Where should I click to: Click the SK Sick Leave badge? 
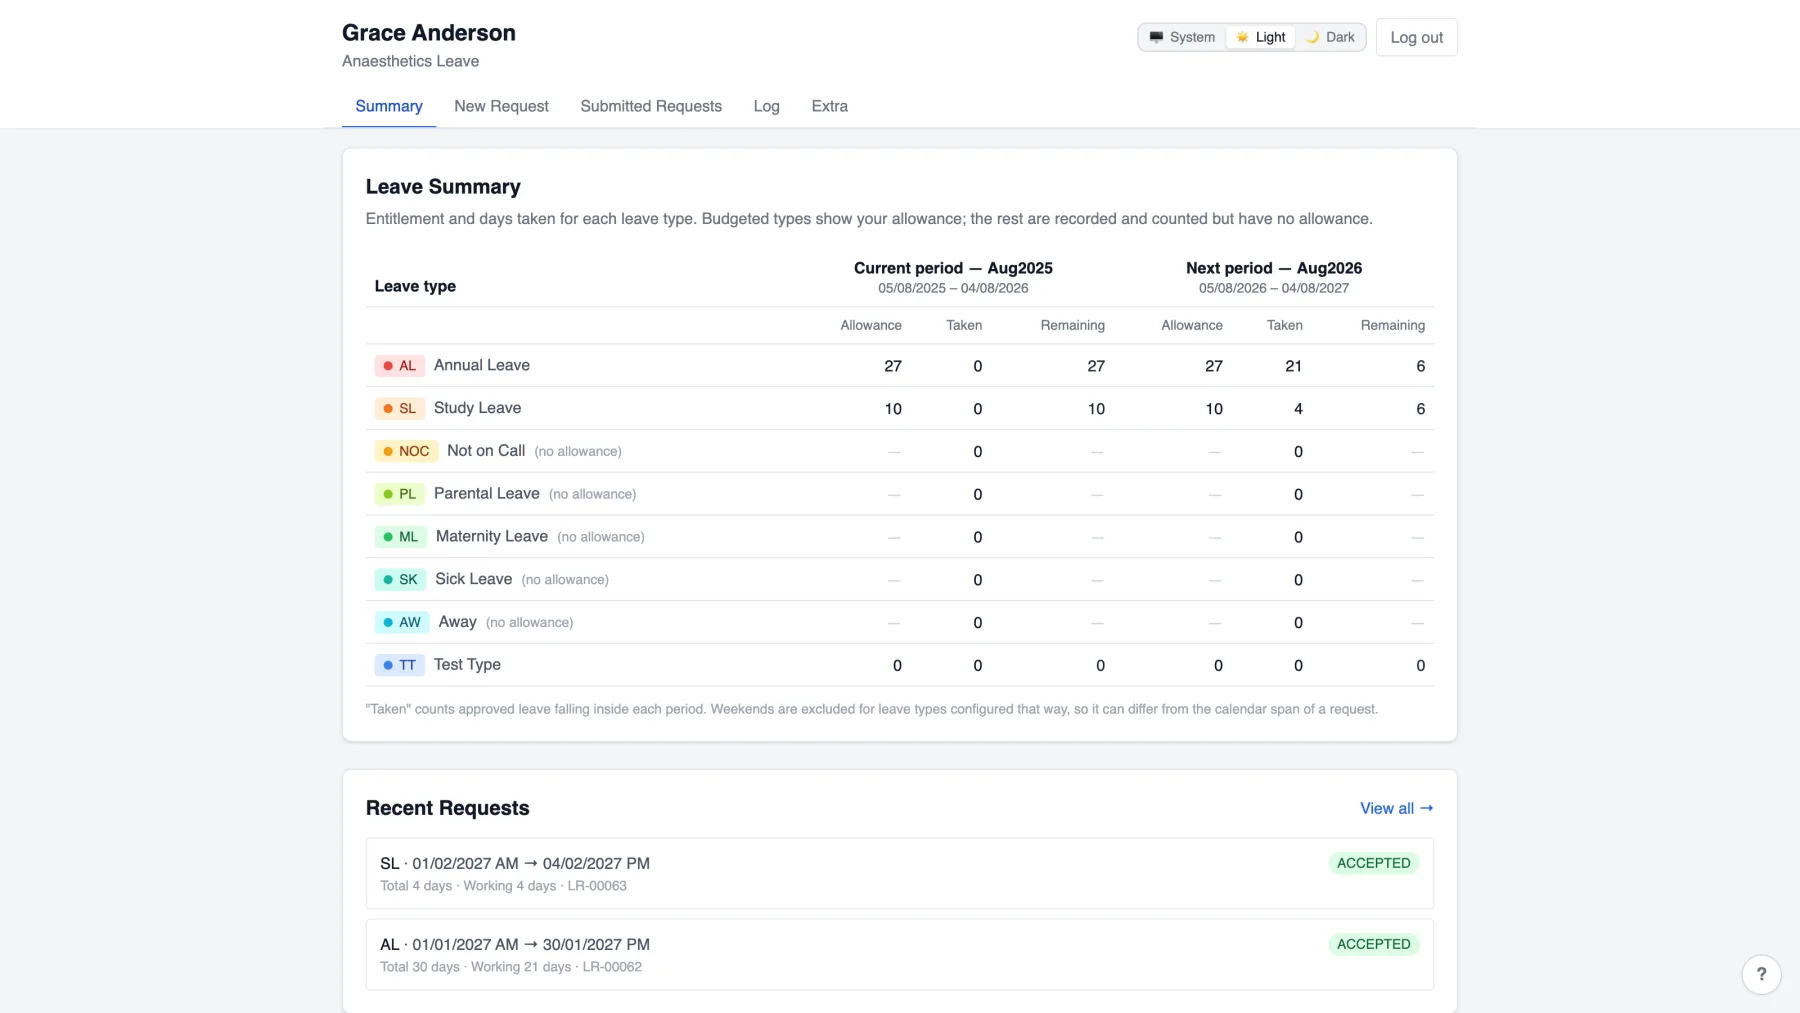(400, 580)
